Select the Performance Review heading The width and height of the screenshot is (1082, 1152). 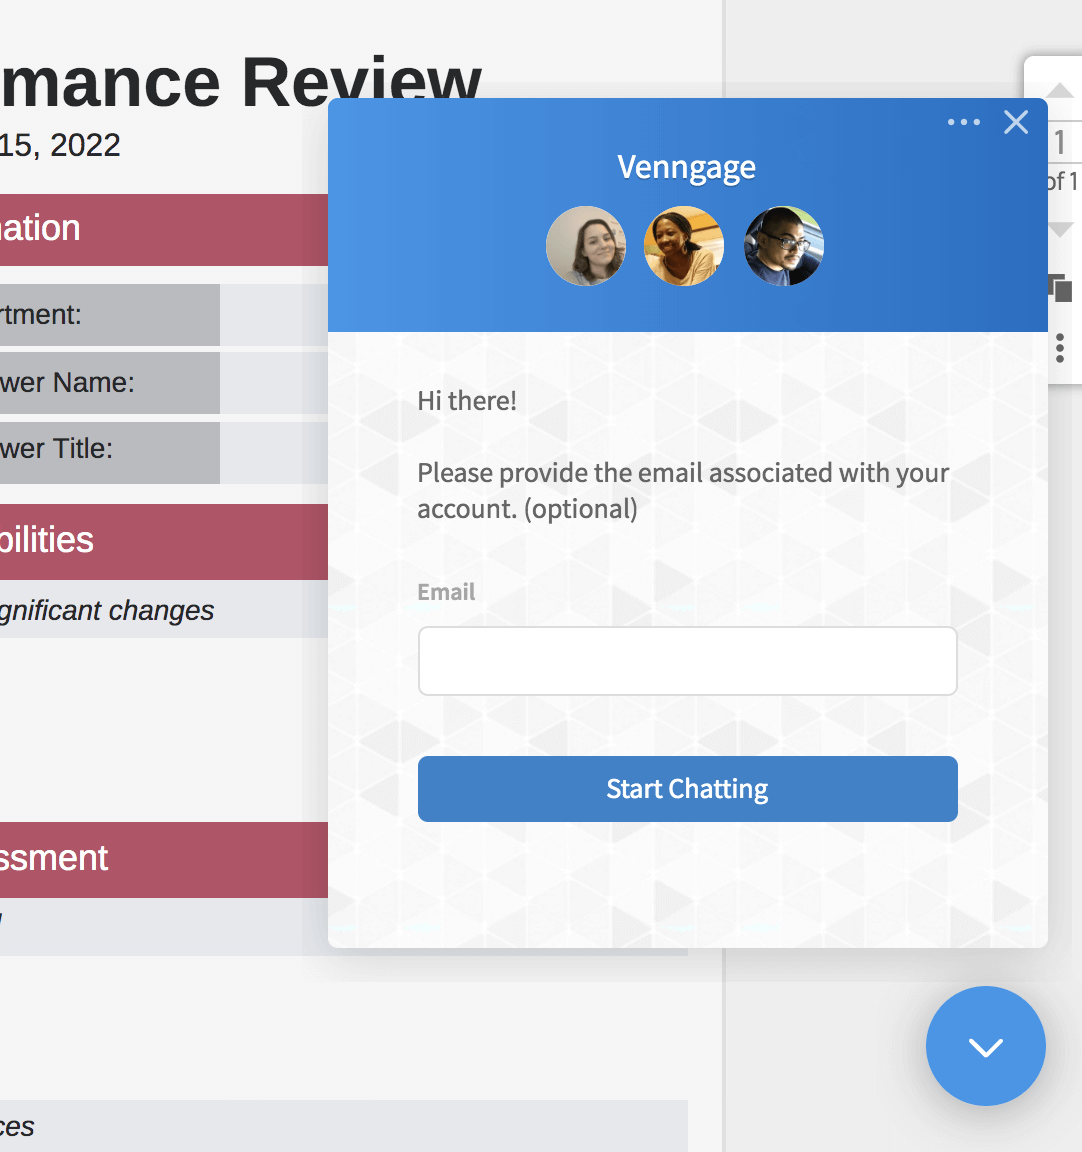tap(241, 82)
